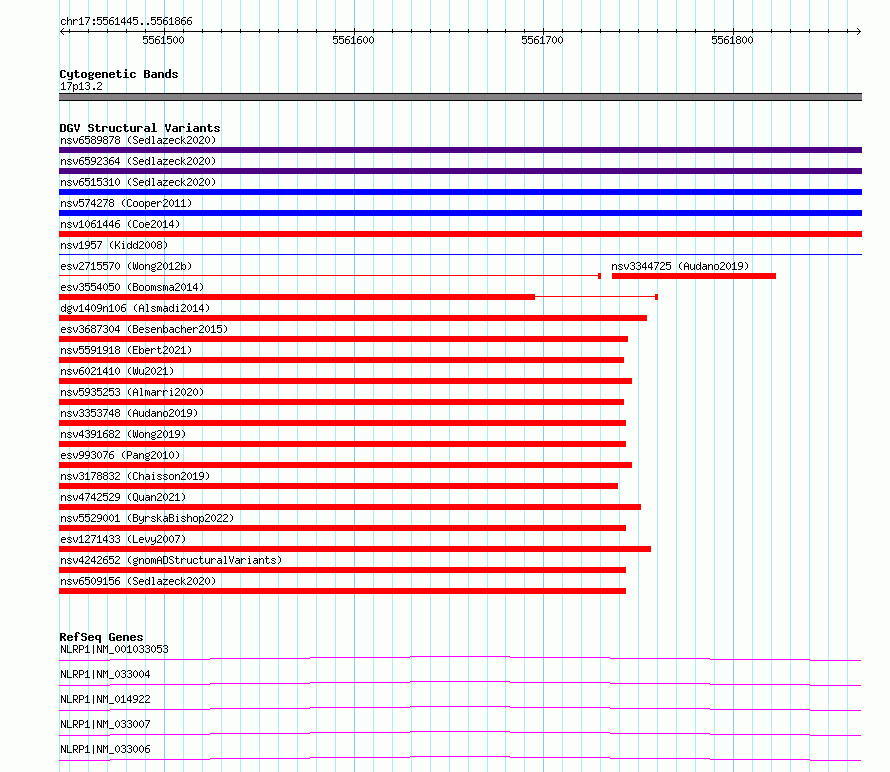
Task: Click the NLRP1|NM_033006 transcript label
Action: [x=105, y=749]
